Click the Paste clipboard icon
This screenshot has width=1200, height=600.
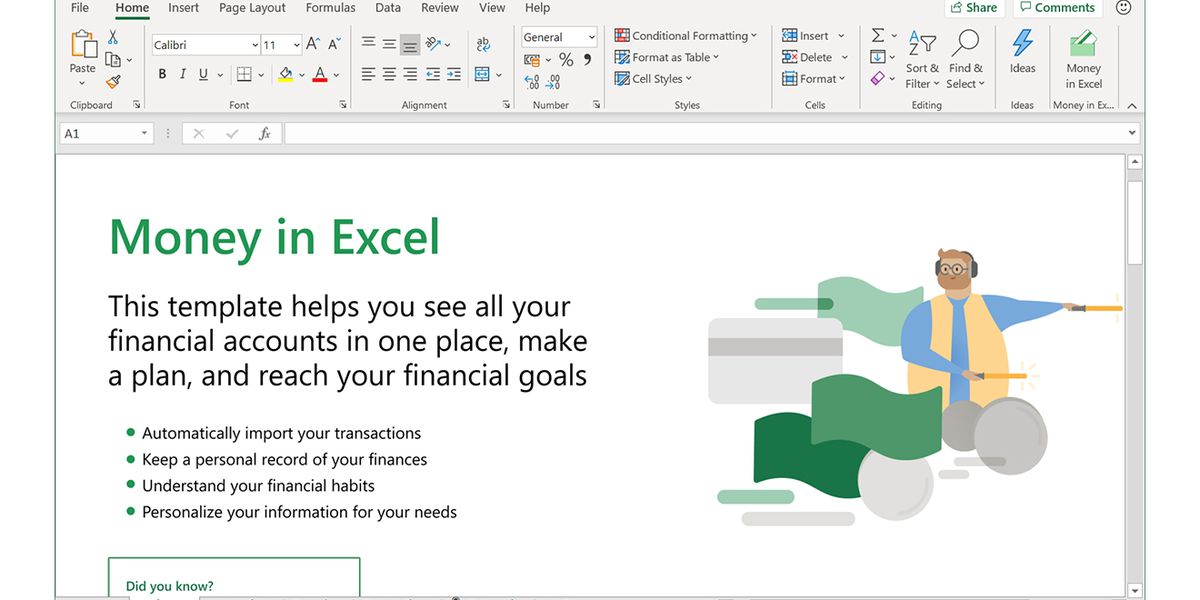(82, 44)
